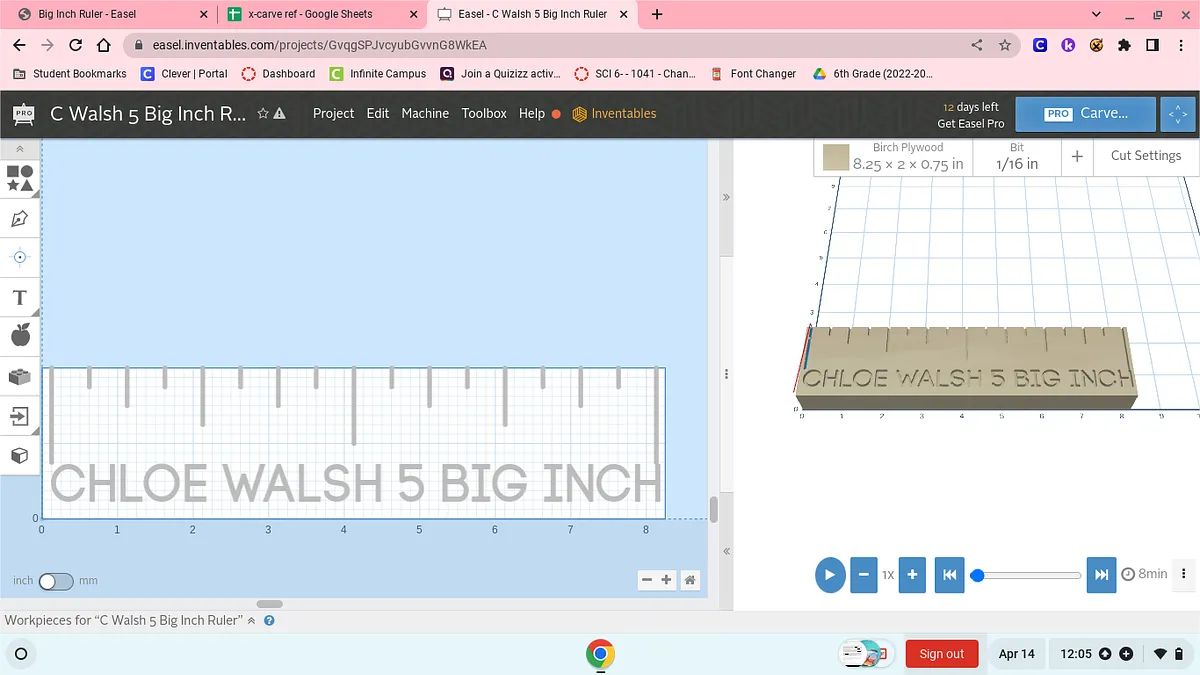This screenshot has width=1200, height=675.
Task: Open the simulation options three-dot menu
Action: point(1184,574)
